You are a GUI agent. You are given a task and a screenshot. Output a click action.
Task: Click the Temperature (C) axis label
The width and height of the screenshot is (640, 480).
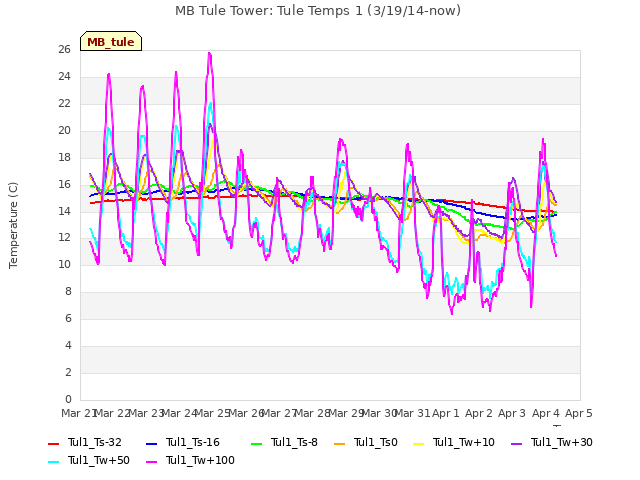(13, 225)
